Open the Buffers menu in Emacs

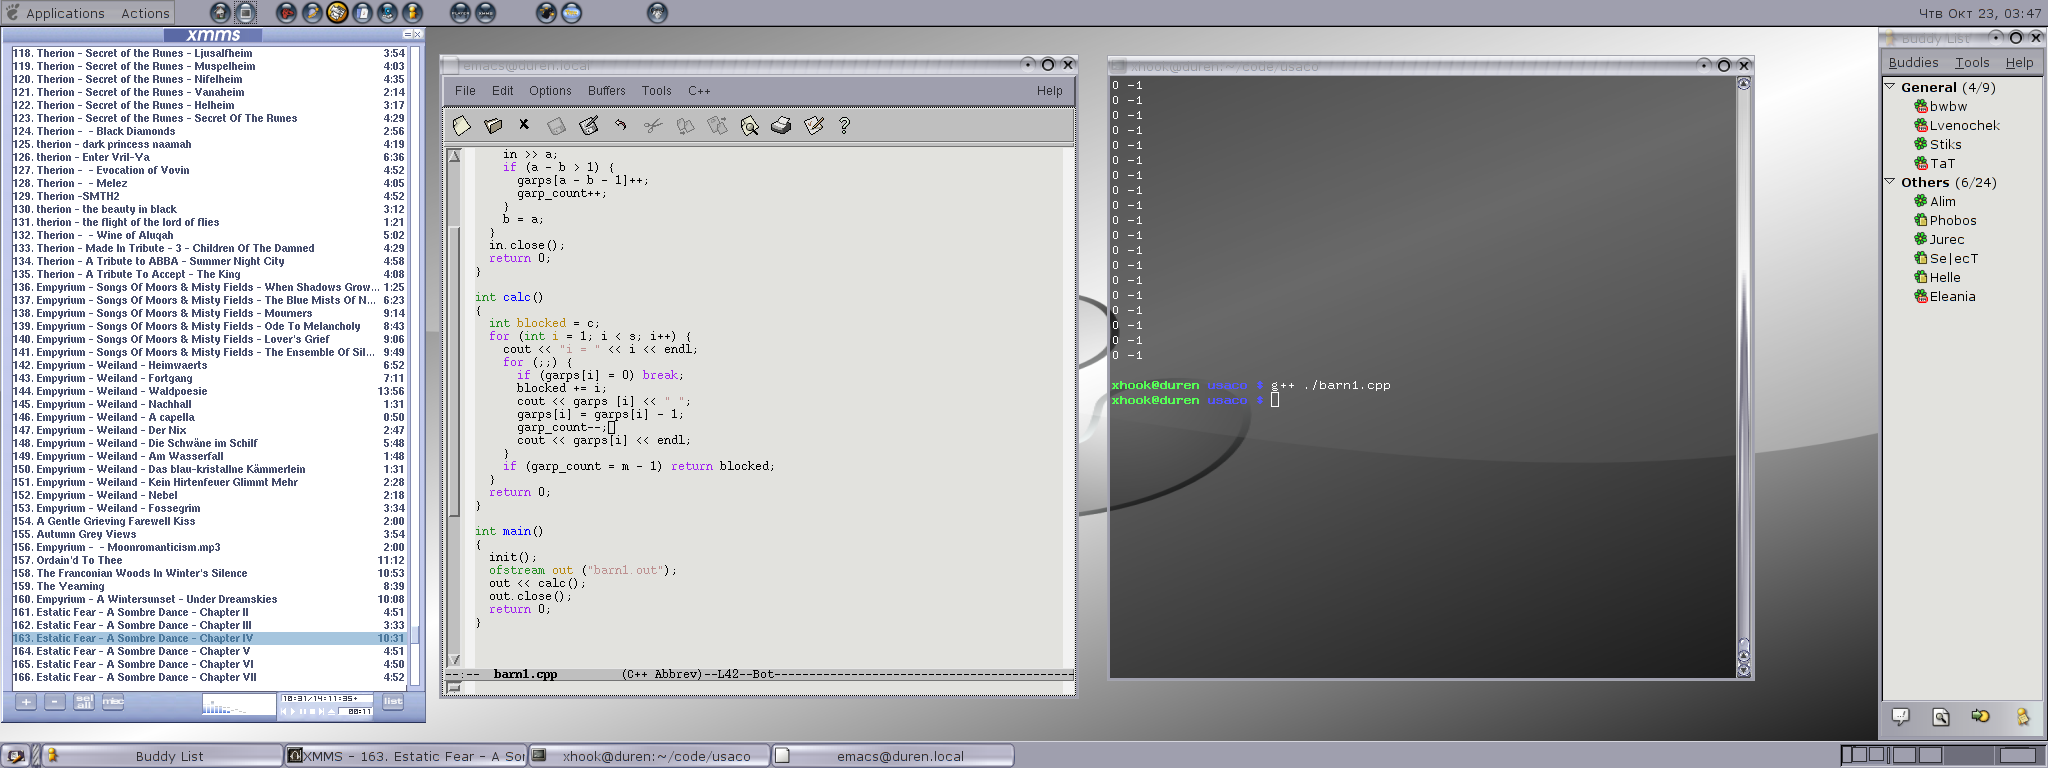click(x=606, y=91)
